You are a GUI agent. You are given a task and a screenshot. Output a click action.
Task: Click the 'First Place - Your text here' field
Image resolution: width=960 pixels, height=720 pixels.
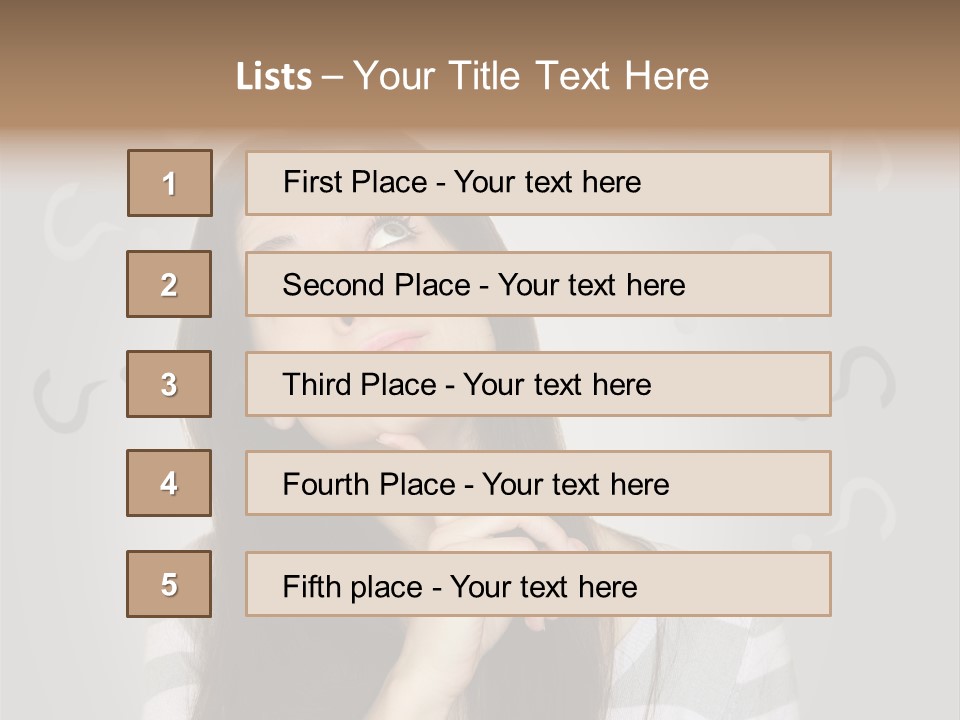point(538,183)
